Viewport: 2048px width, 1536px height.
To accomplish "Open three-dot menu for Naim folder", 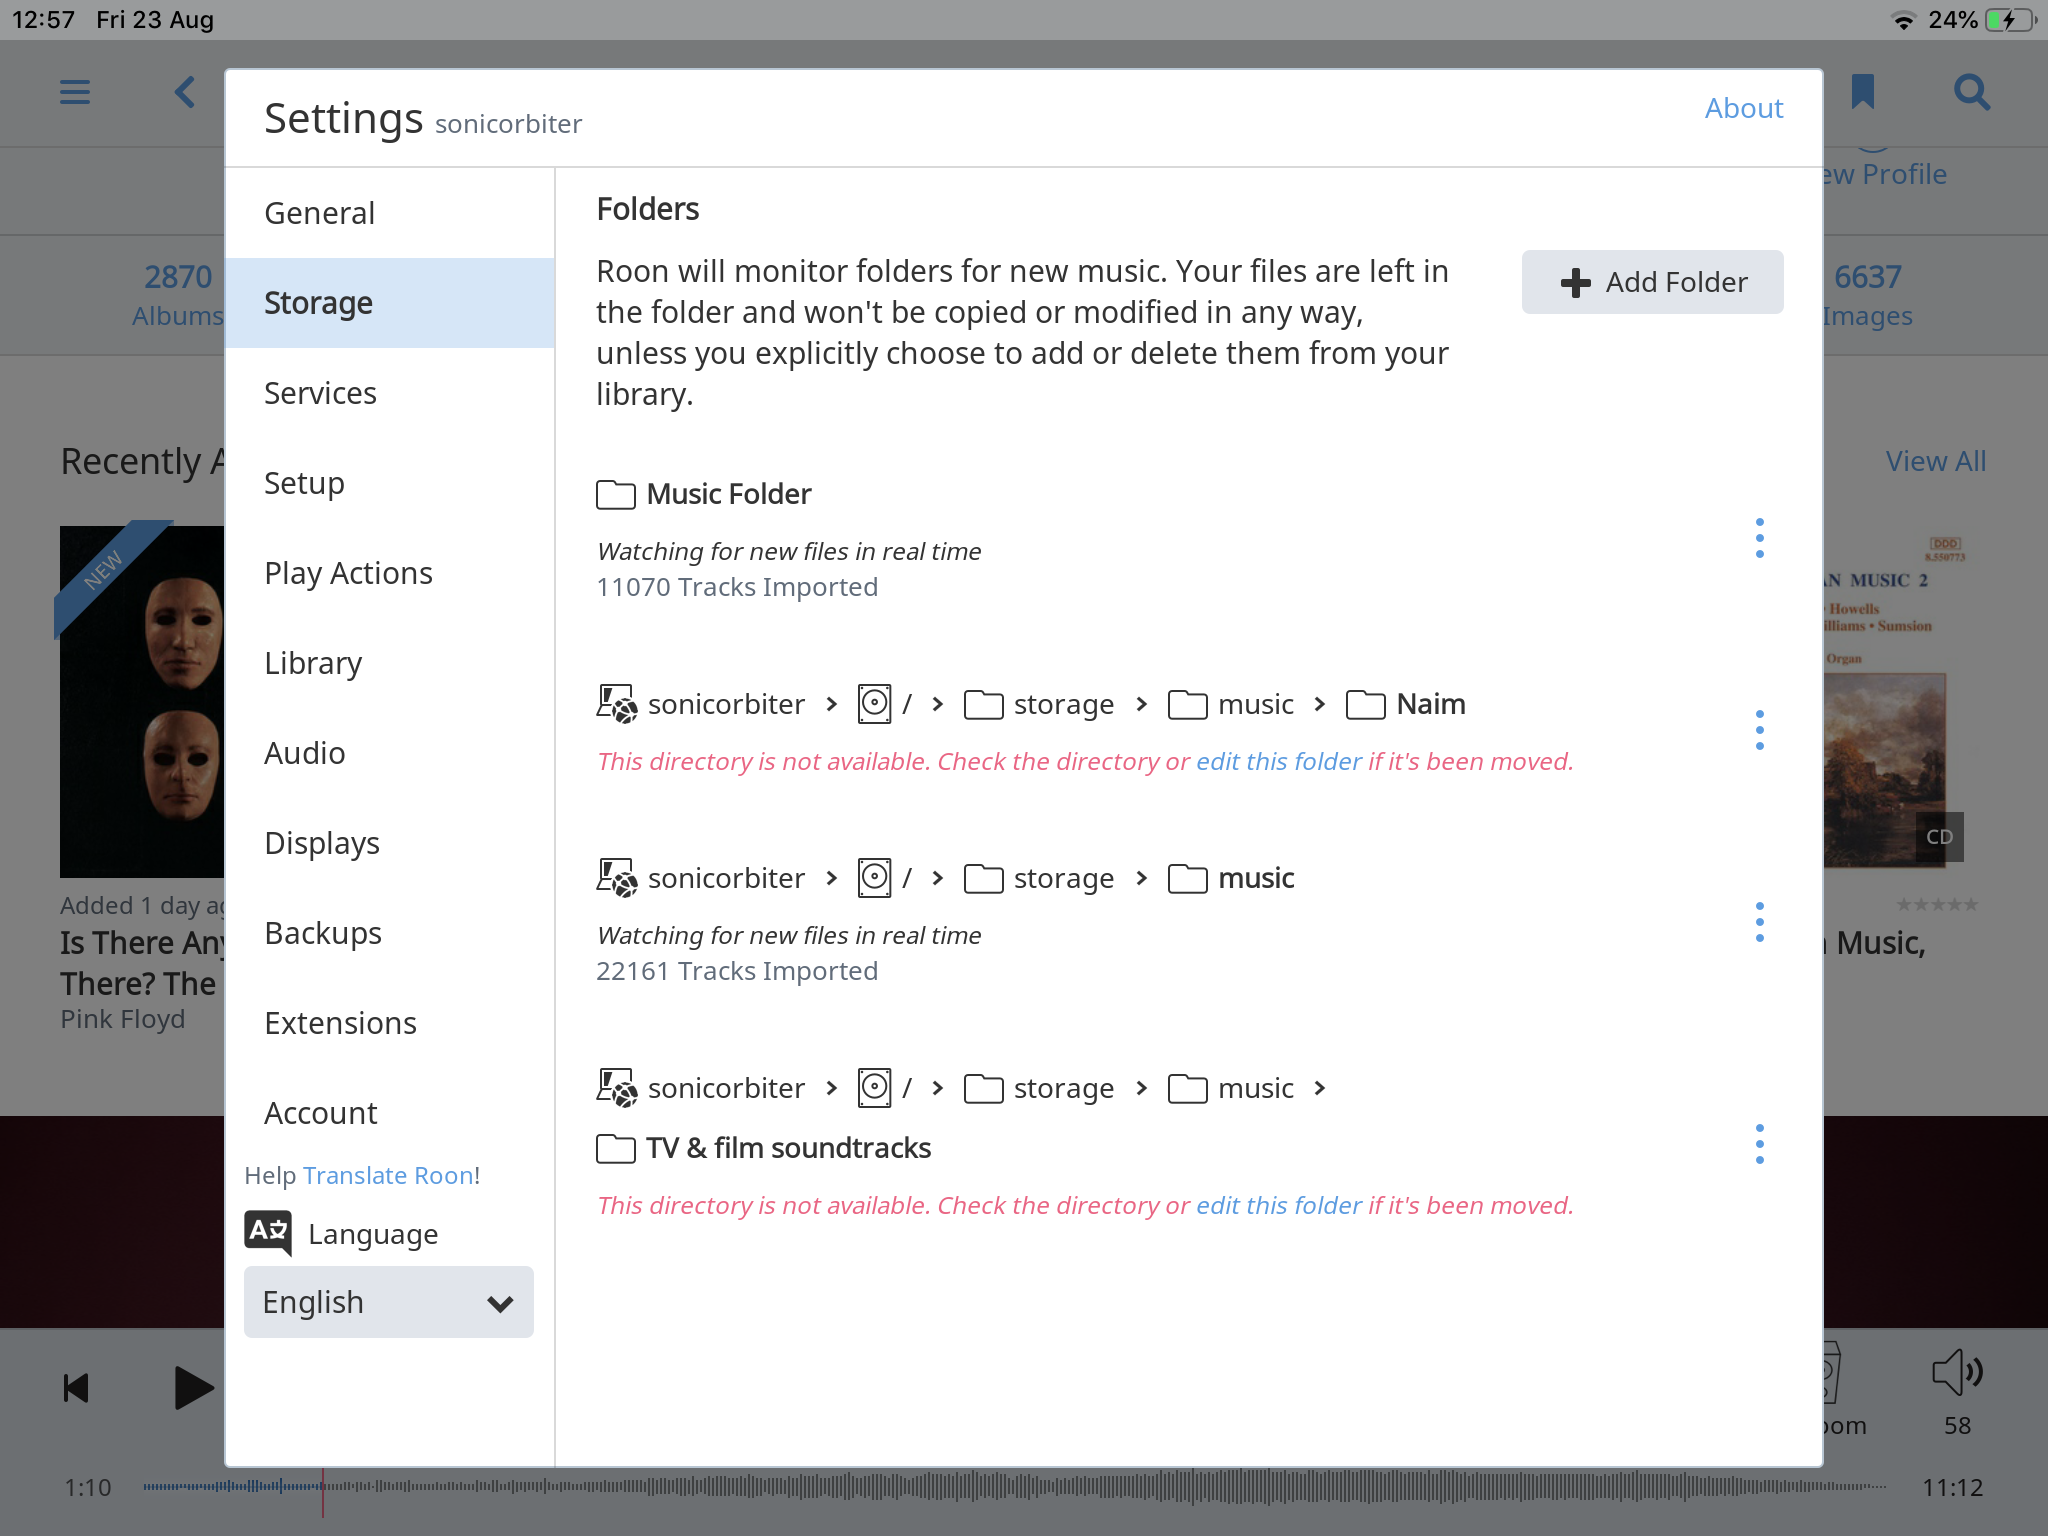I will tap(1759, 730).
